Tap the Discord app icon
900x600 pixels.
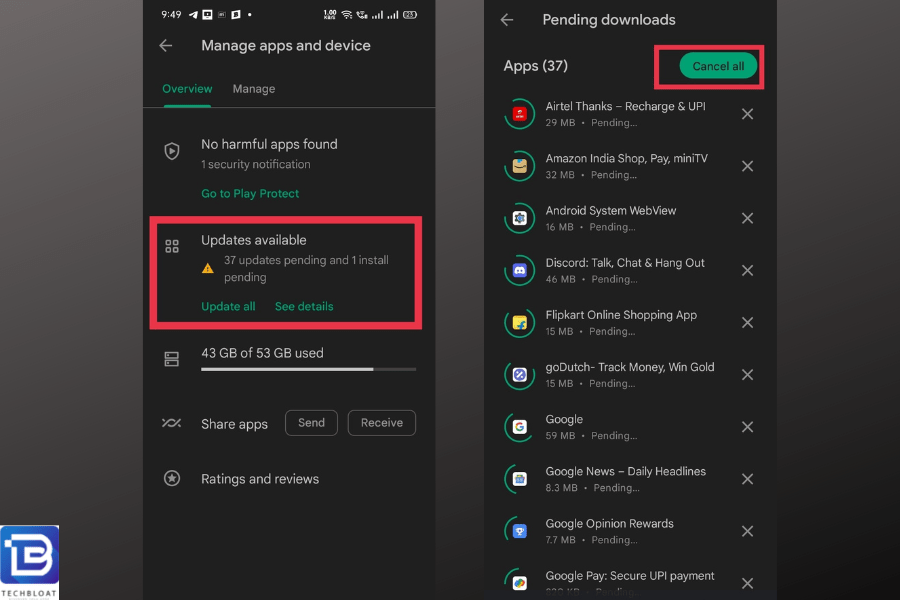[519, 270]
